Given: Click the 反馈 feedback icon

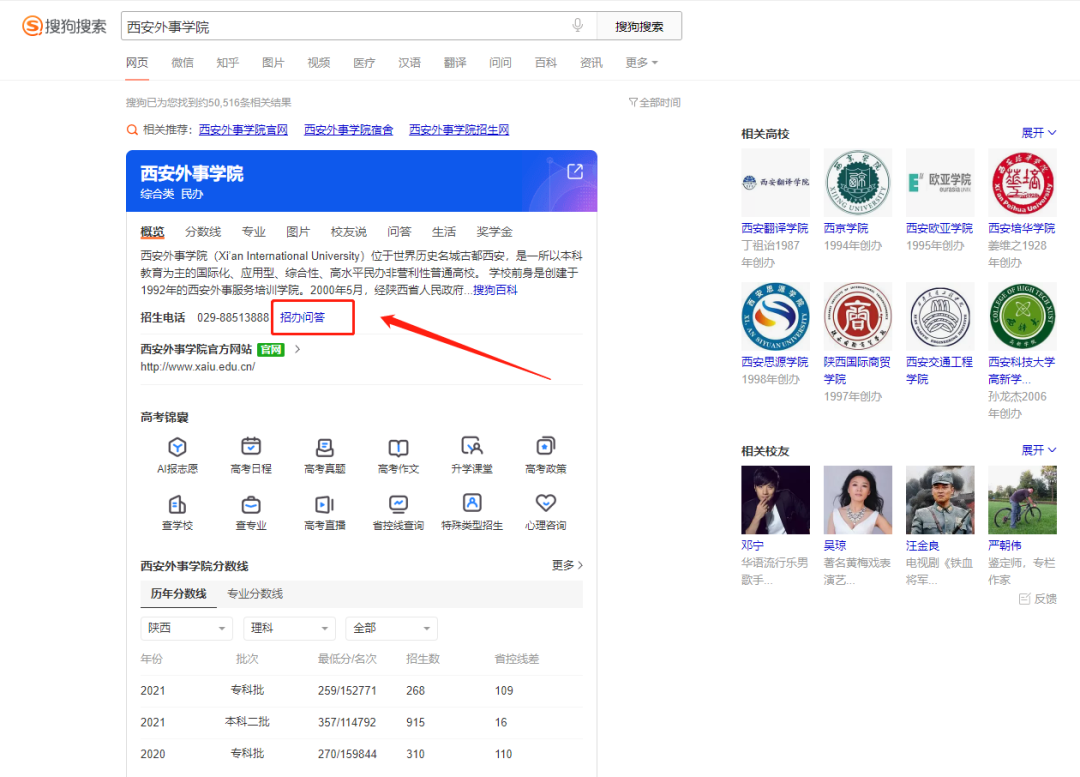Looking at the screenshot, I should point(1024,599).
